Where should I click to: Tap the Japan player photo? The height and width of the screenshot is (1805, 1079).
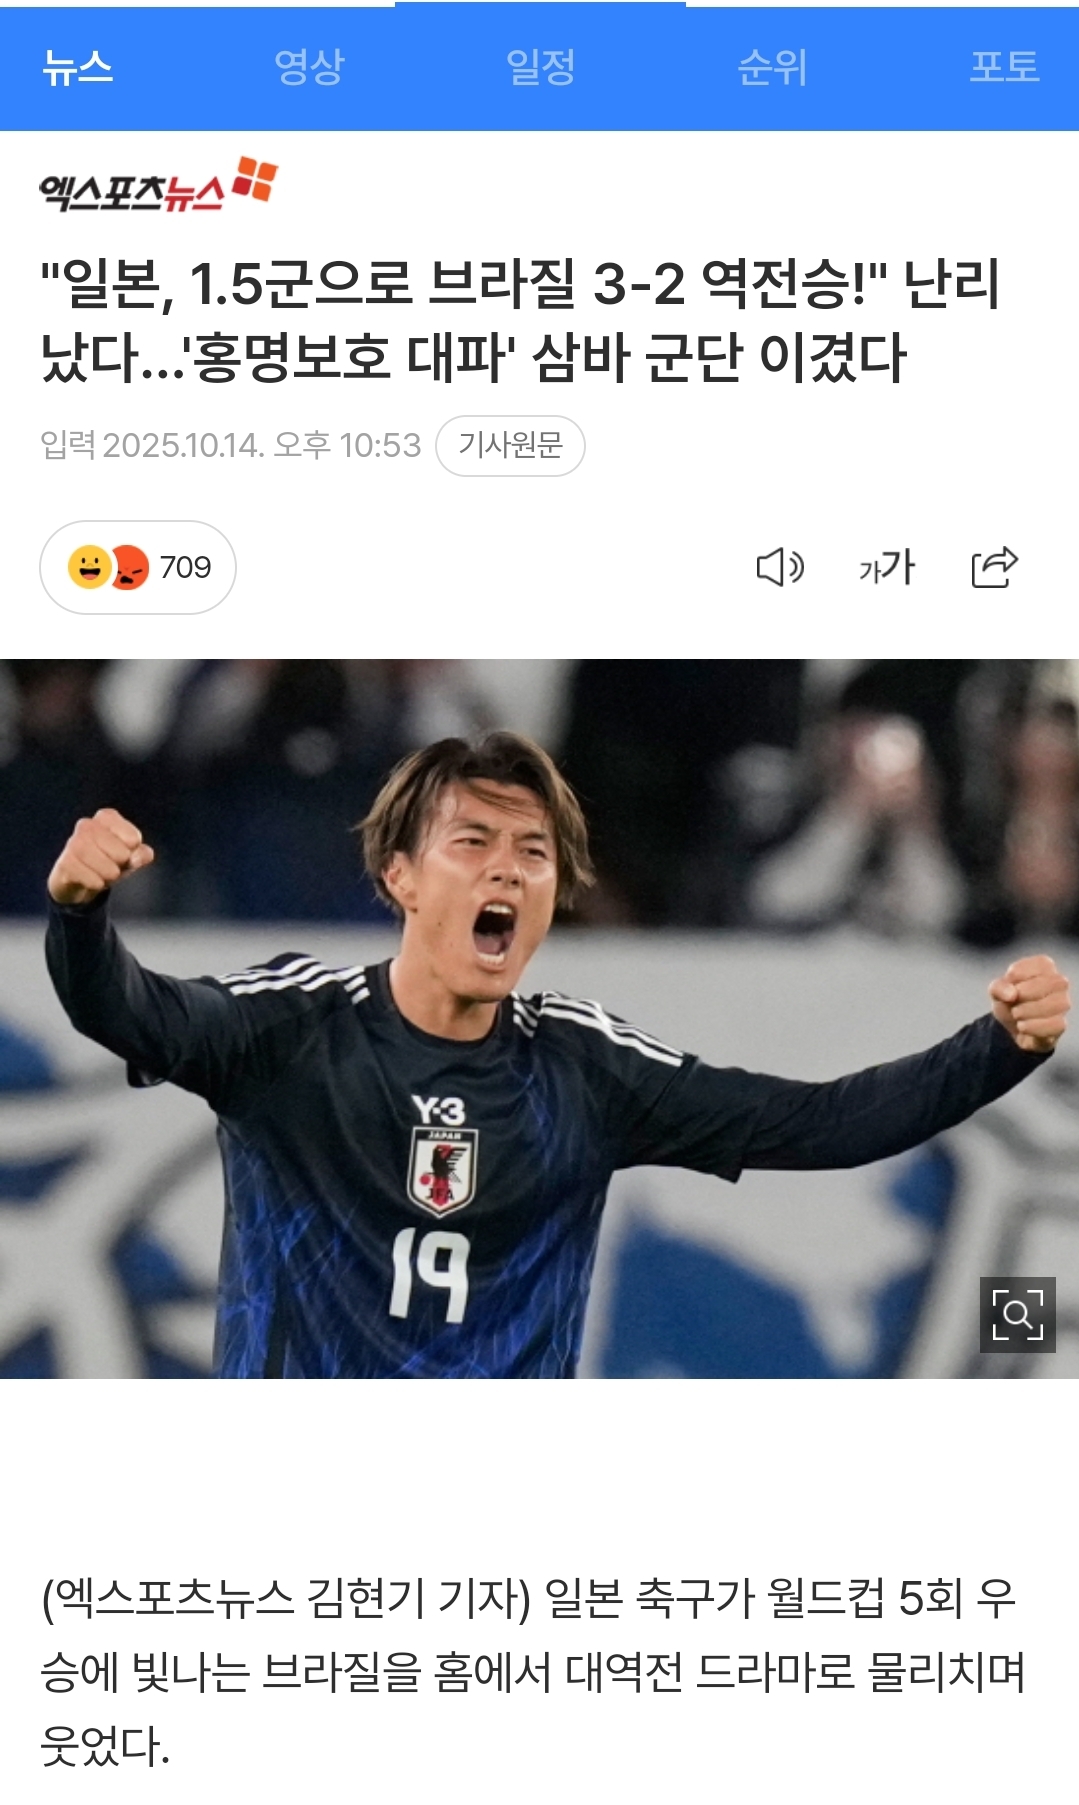tap(539, 1018)
